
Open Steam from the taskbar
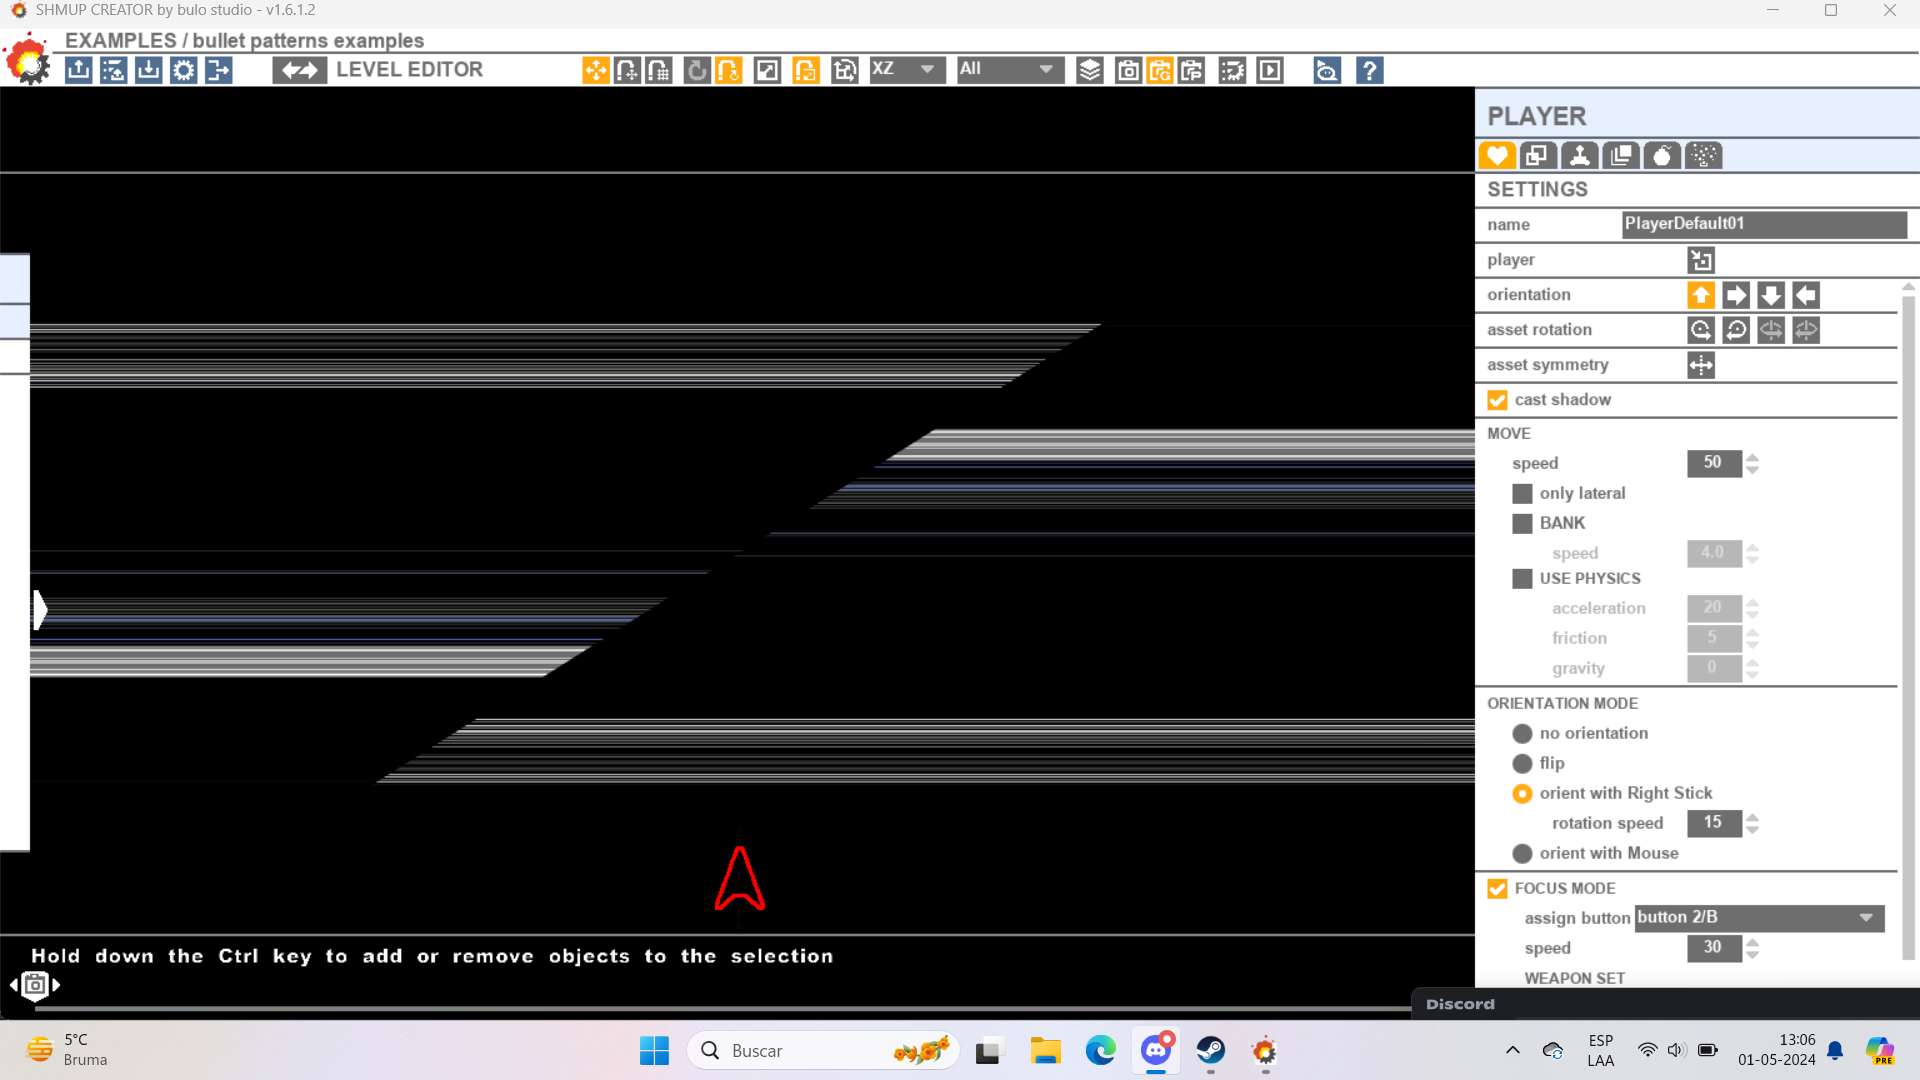[1210, 1051]
